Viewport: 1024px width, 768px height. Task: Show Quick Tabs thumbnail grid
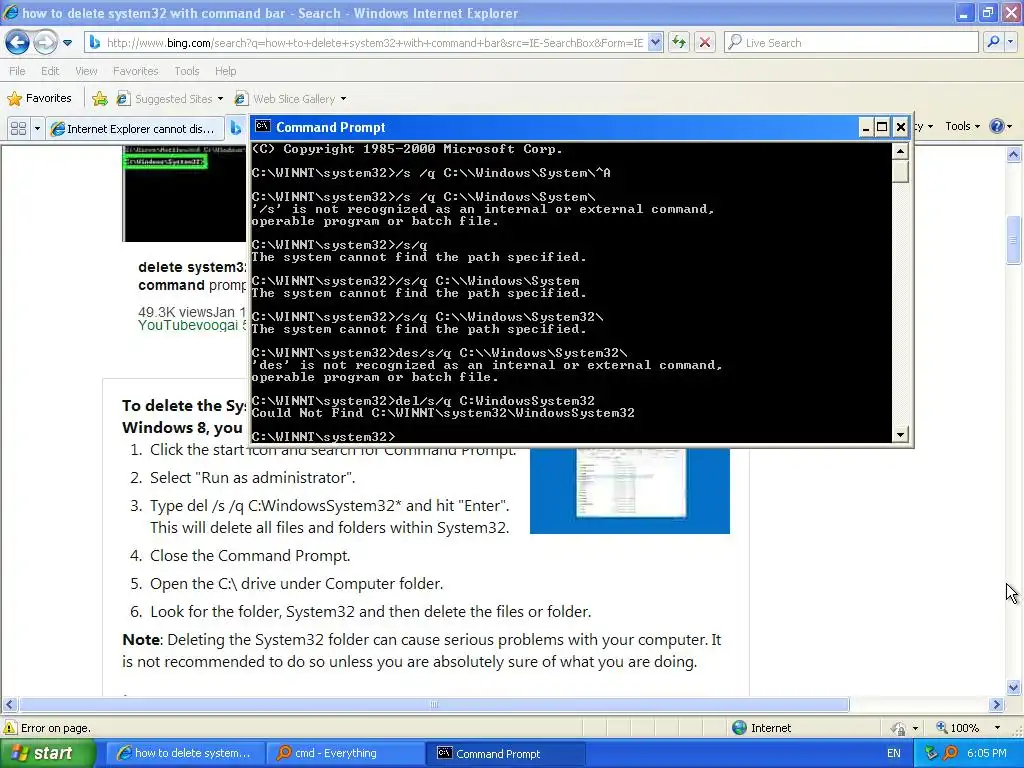pos(18,128)
